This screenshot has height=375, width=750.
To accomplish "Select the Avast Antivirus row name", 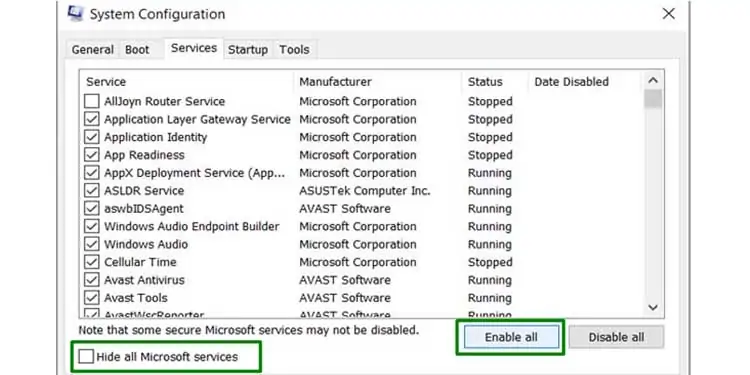I will pos(144,280).
